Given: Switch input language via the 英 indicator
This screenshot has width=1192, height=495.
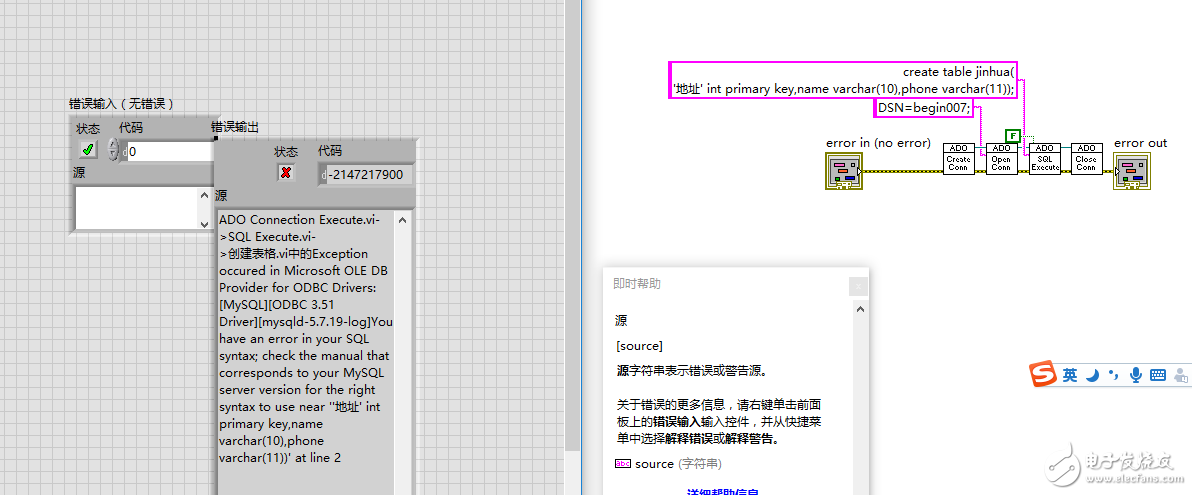Looking at the screenshot, I should pos(1070,375).
